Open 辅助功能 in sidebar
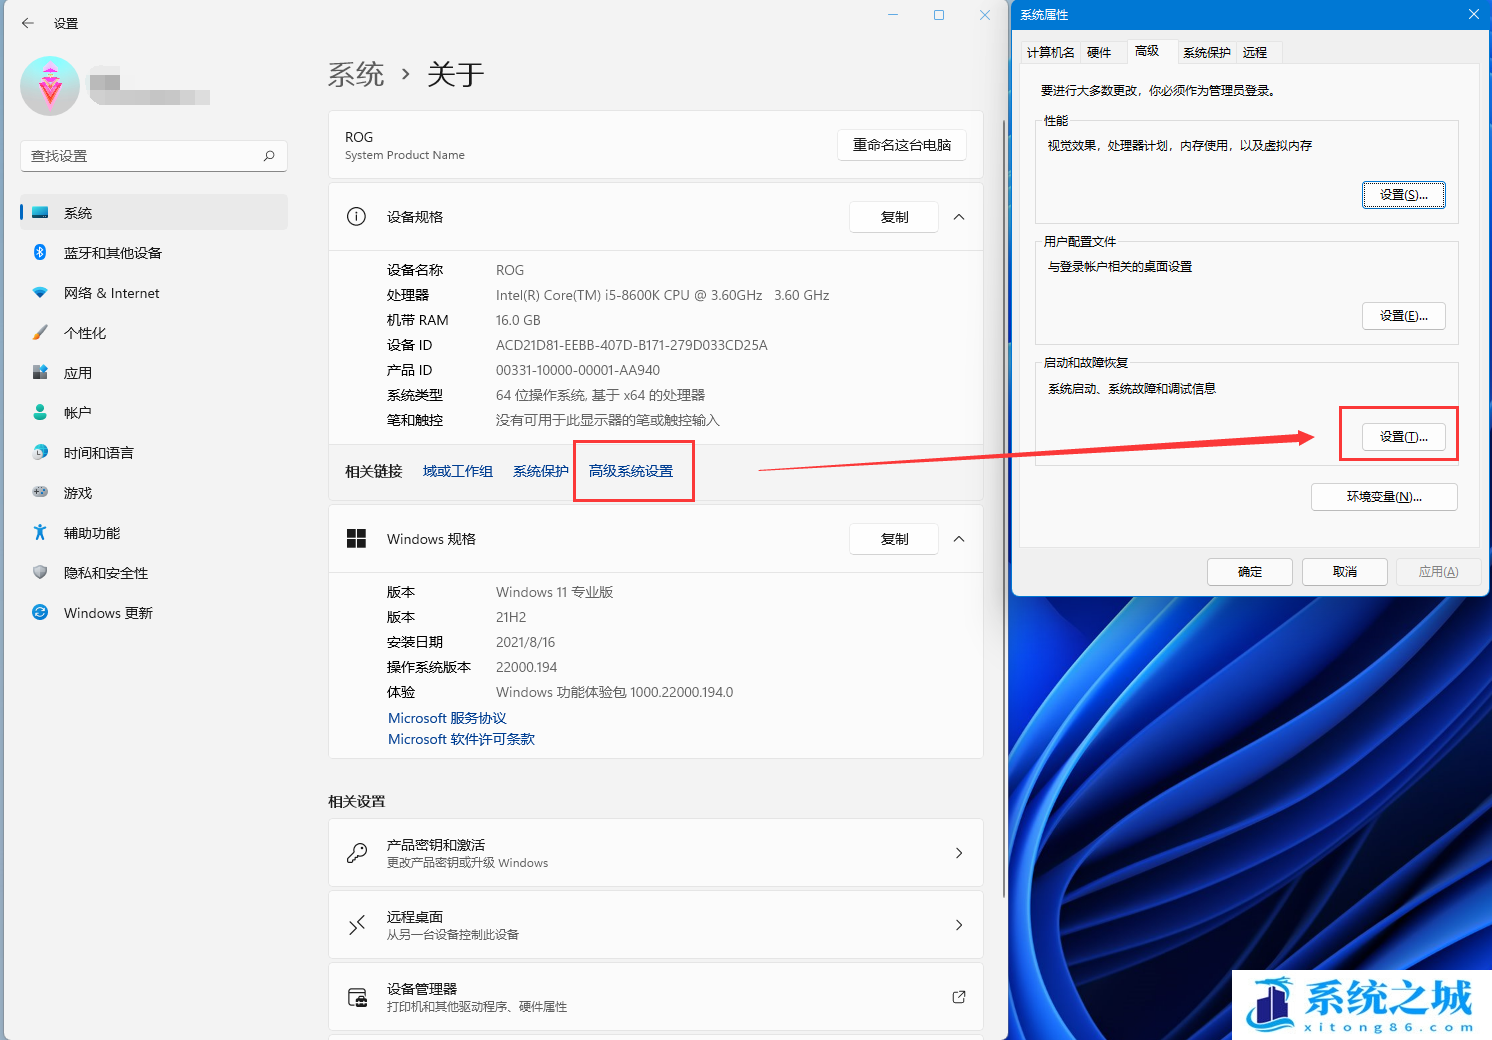This screenshot has width=1492, height=1040. (154, 533)
